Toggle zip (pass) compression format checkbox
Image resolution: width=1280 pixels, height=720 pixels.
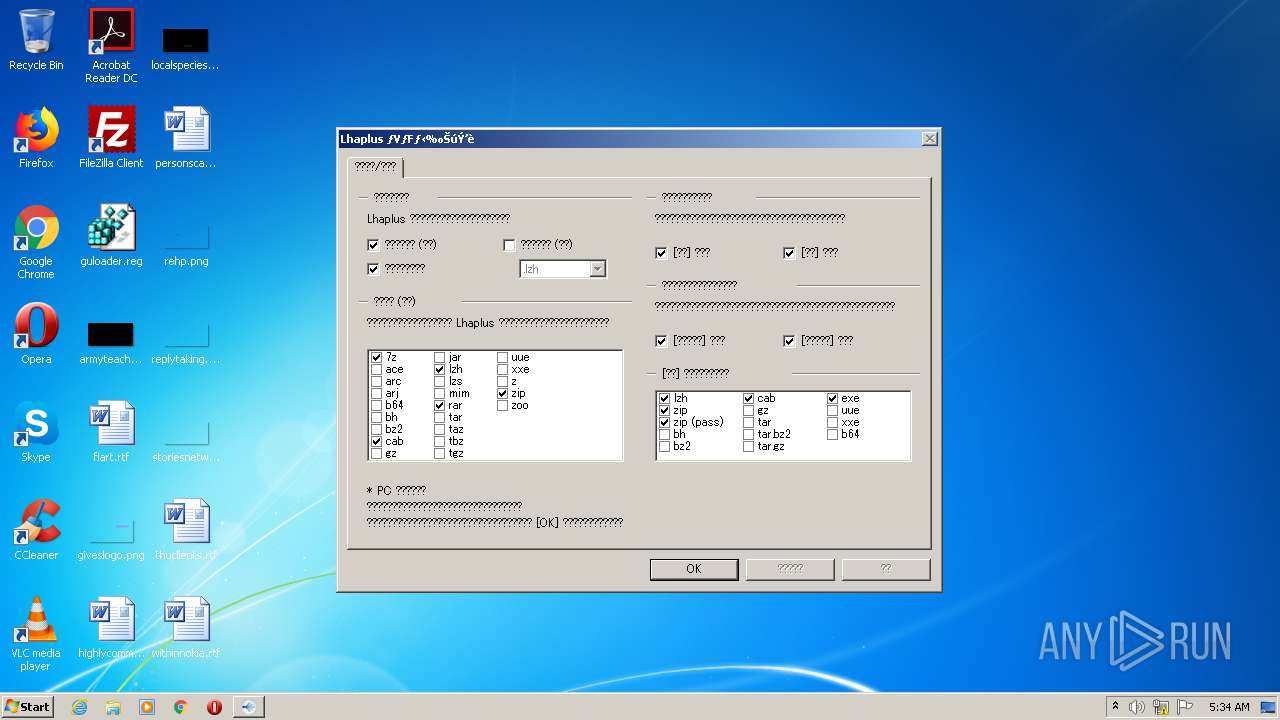coord(665,422)
